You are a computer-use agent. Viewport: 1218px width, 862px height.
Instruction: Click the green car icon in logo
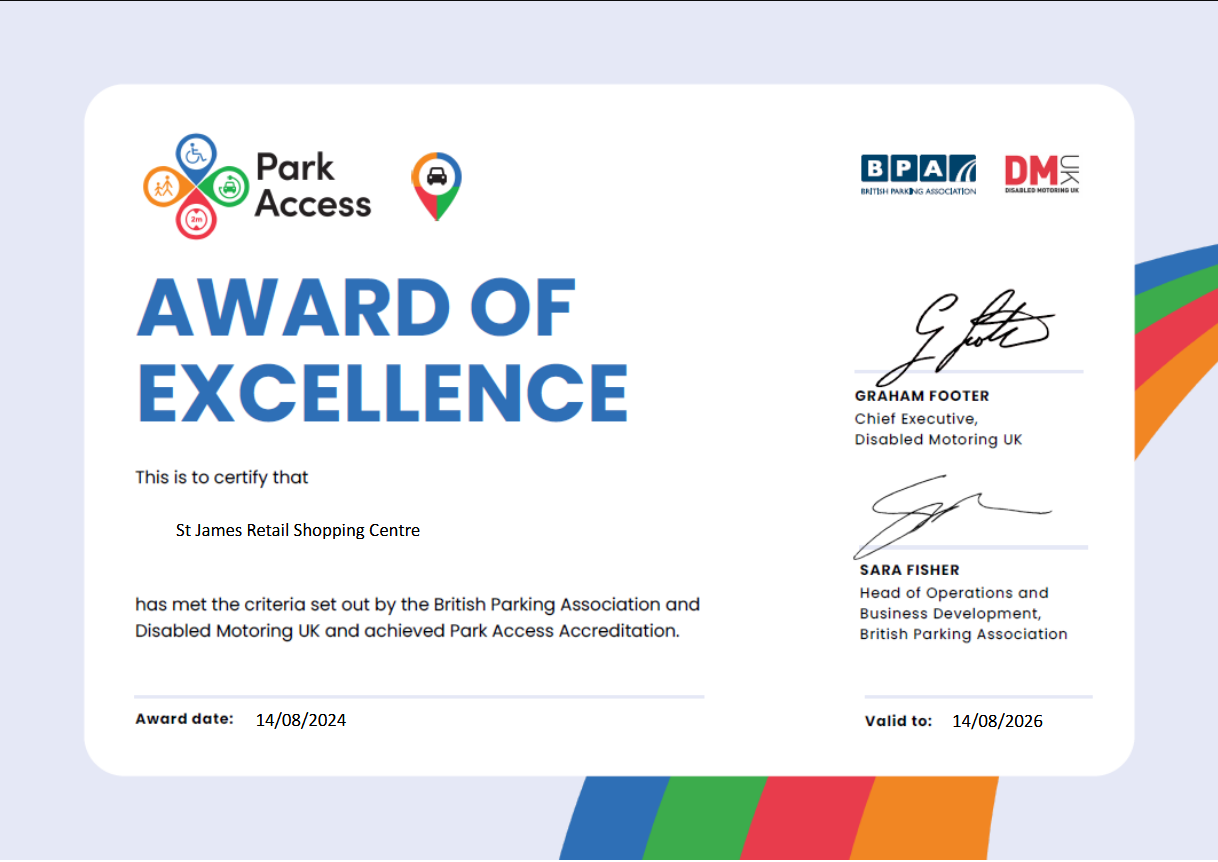[230, 185]
